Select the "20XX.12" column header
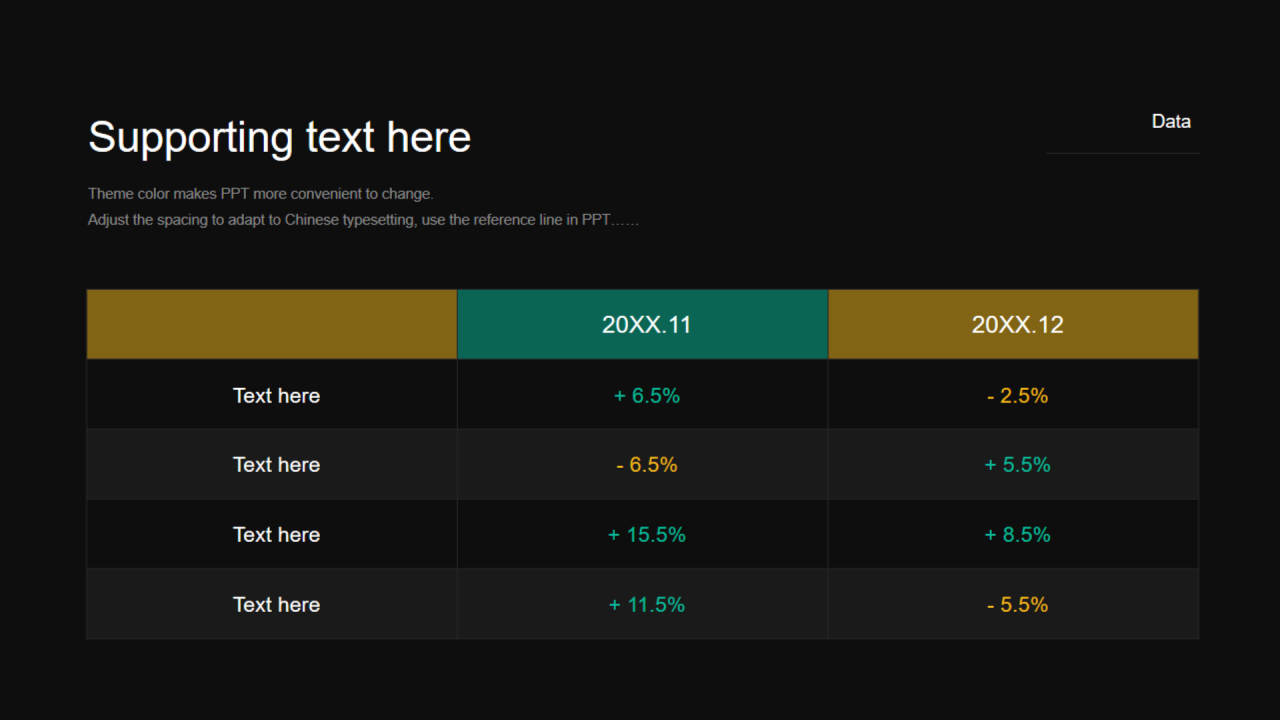 coord(1017,324)
